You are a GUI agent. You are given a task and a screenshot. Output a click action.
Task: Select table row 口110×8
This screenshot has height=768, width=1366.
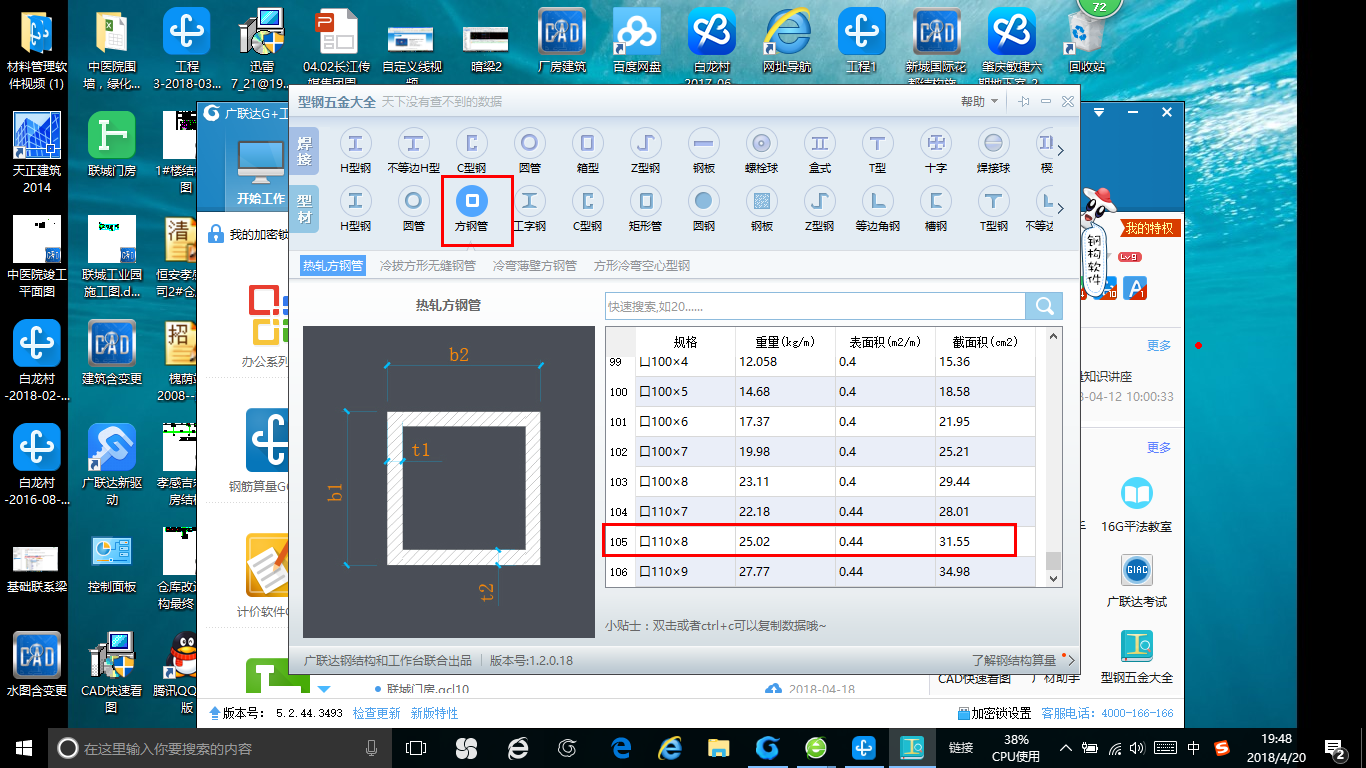tap(820, 542)
